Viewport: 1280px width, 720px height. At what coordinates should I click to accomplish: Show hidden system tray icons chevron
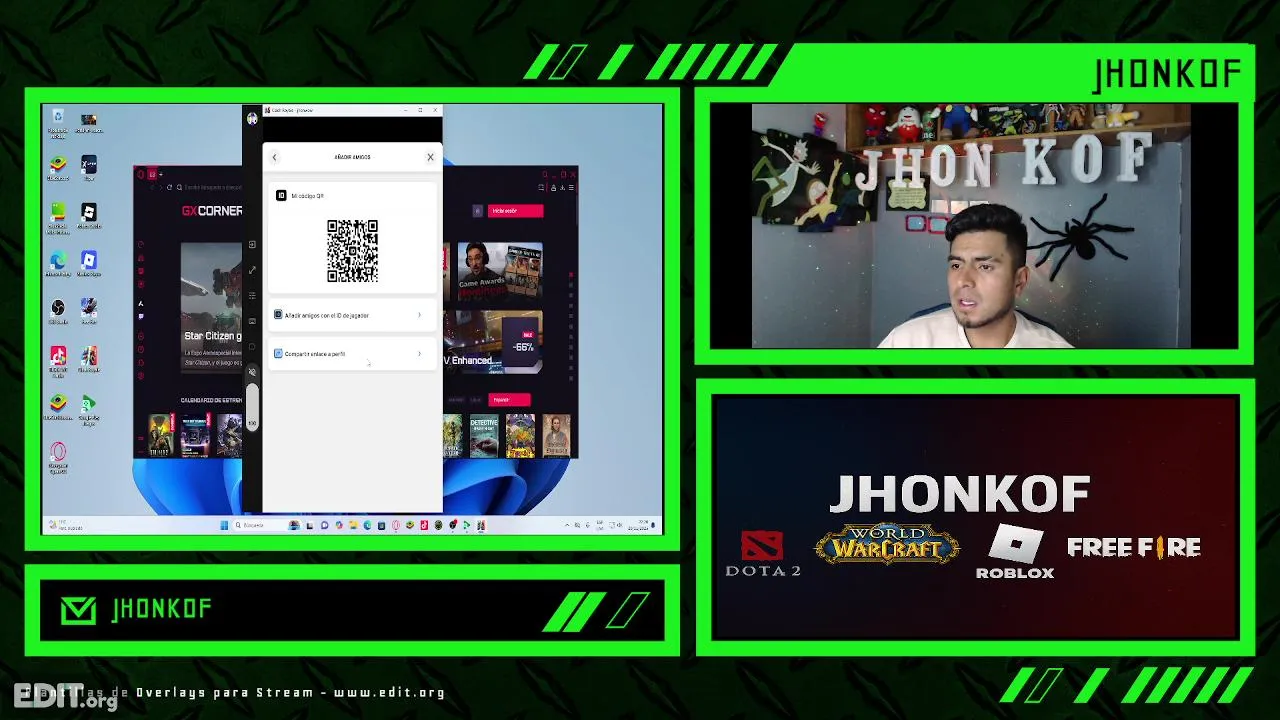pyautogui.click(x=567, y=525)
